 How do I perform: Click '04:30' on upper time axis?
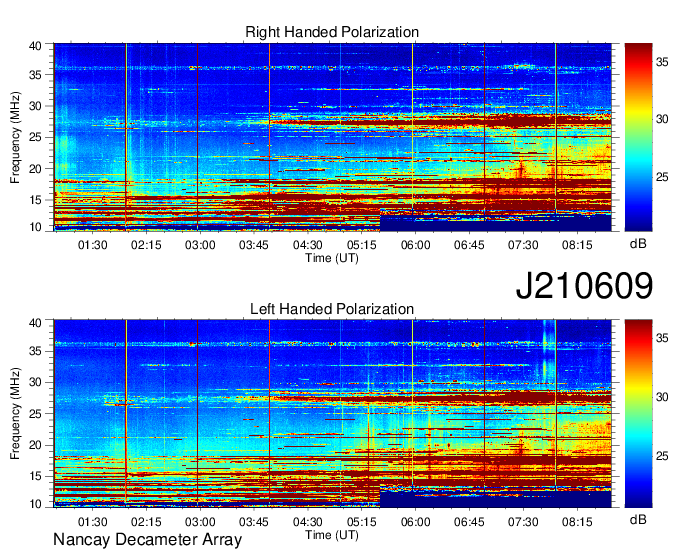coord(307,245)
